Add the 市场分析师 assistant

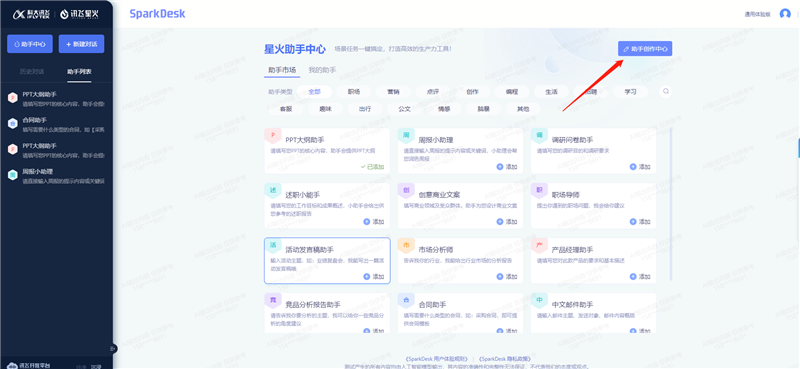pyautogui.click(x=507, y=277)
